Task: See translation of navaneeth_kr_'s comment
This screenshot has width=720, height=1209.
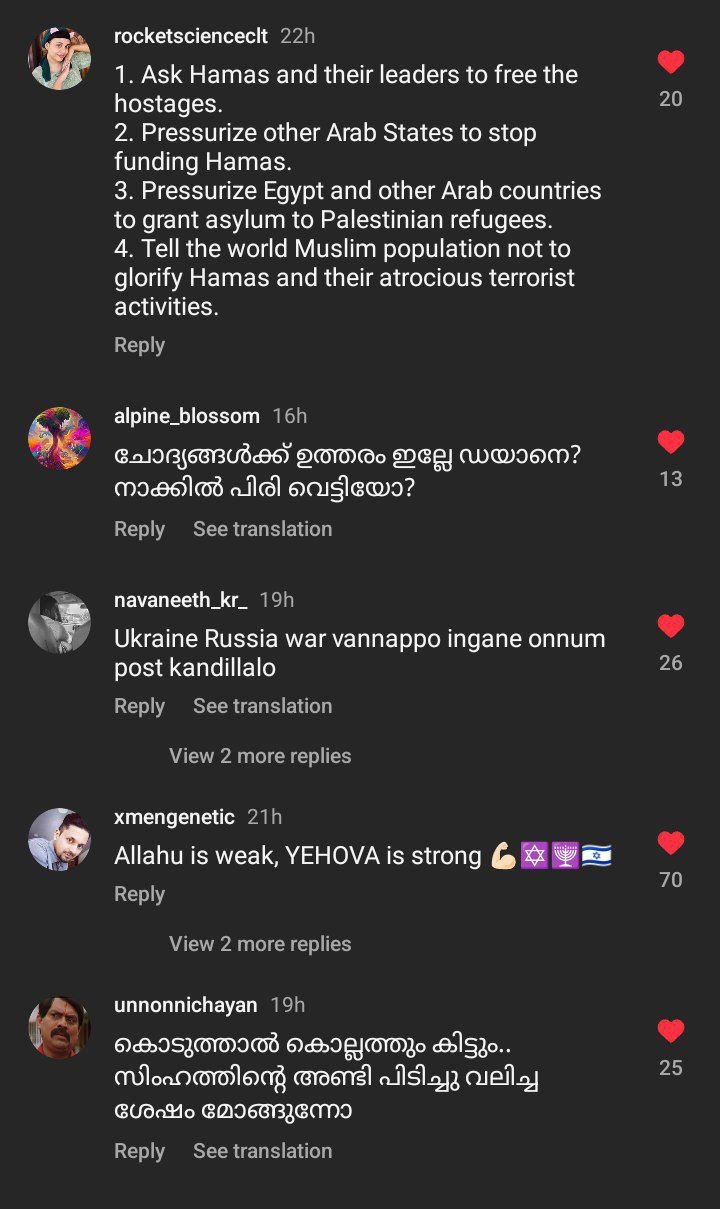Action: click(x=262, y=706)
